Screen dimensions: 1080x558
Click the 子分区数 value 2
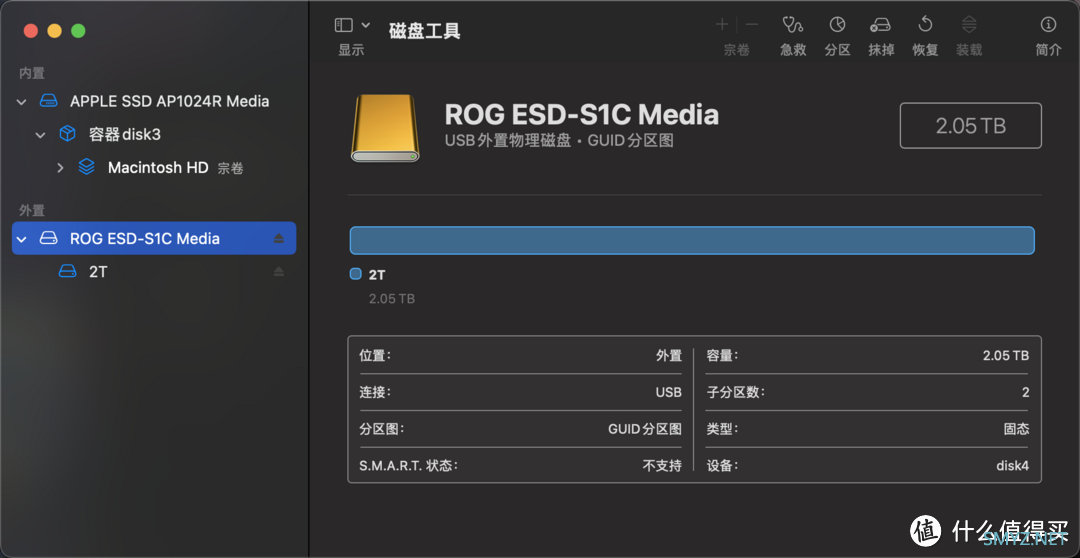tap(1026, 393)
